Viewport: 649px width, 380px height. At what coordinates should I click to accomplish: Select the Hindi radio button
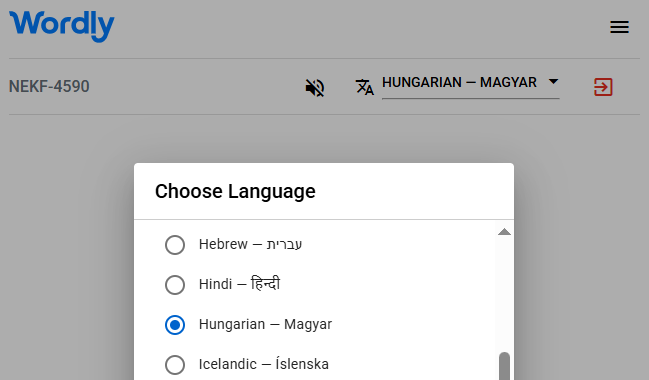[175, 285]
